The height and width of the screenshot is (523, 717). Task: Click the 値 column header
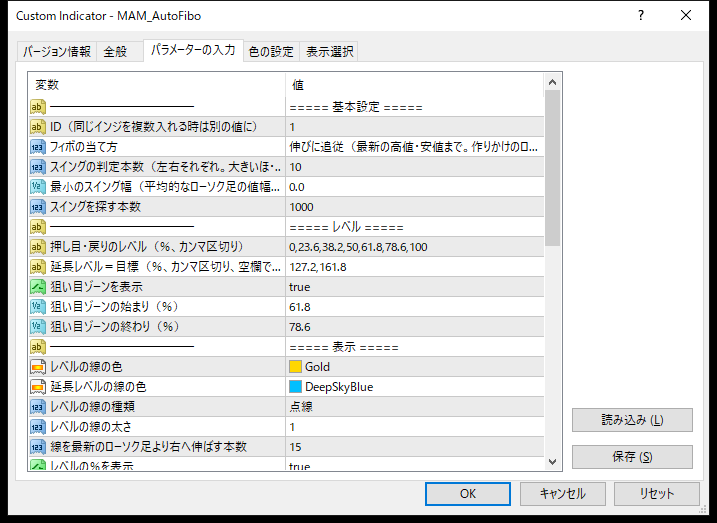(415, 85)
